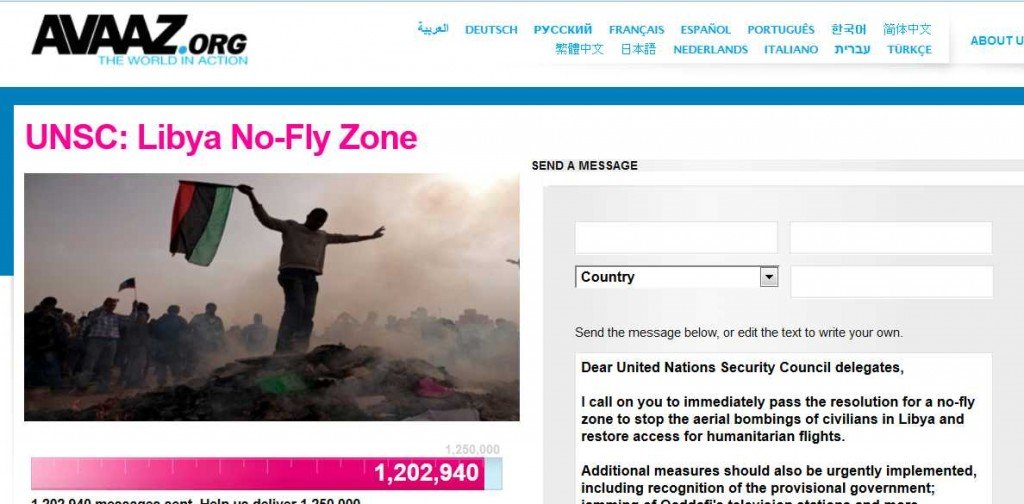Switch language to Nederlands
The height and width of the screenshot is (504, 1024).
pos(711,50)
